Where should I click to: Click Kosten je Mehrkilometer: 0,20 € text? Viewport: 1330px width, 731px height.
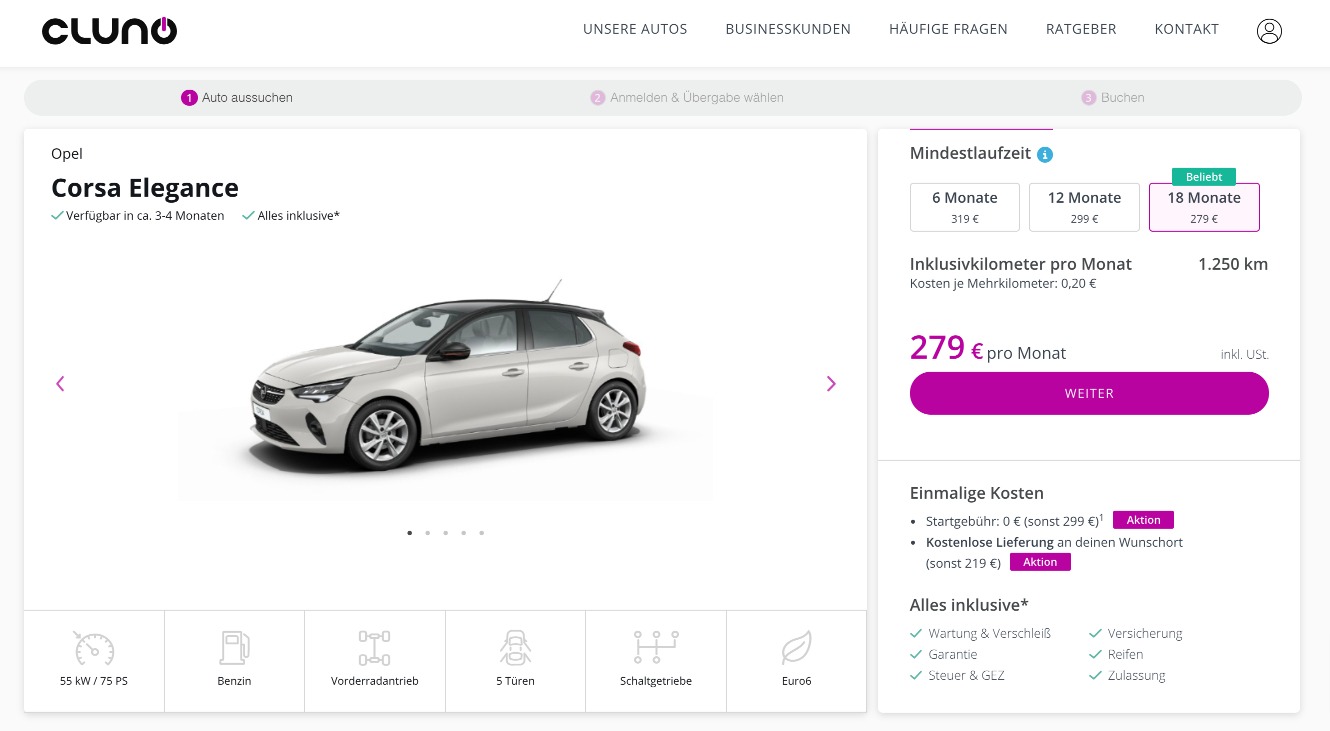[x=1003, y=283]
